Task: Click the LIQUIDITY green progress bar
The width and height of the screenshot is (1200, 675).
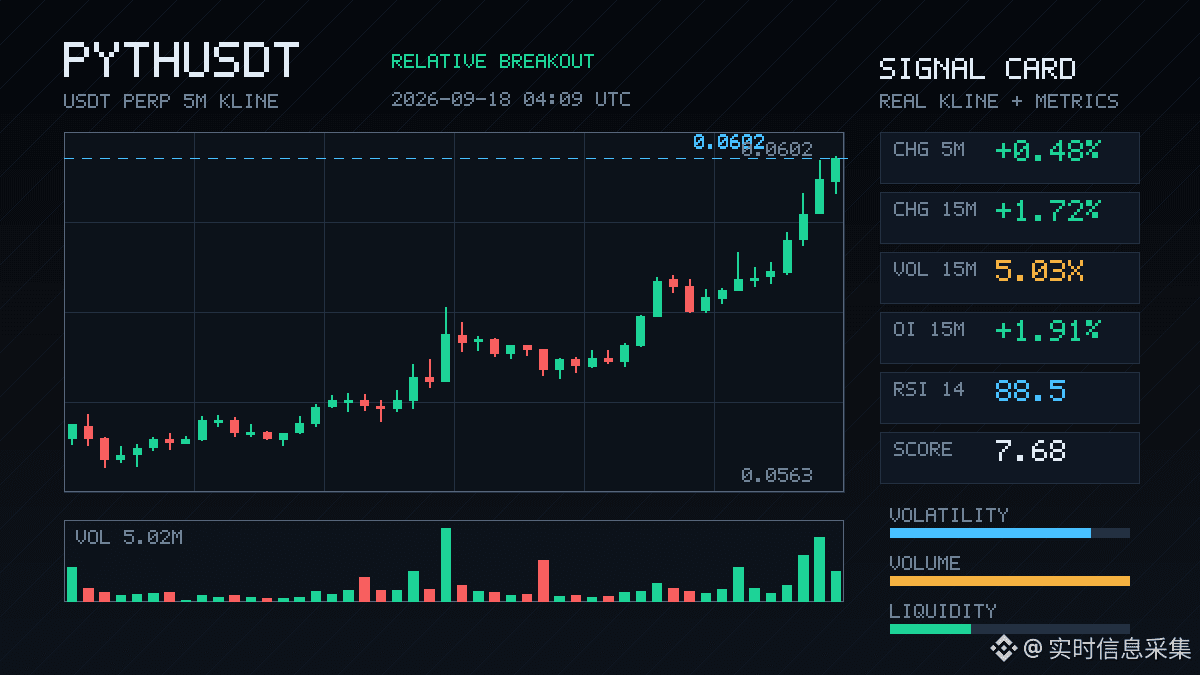Action: pos(930,629)
